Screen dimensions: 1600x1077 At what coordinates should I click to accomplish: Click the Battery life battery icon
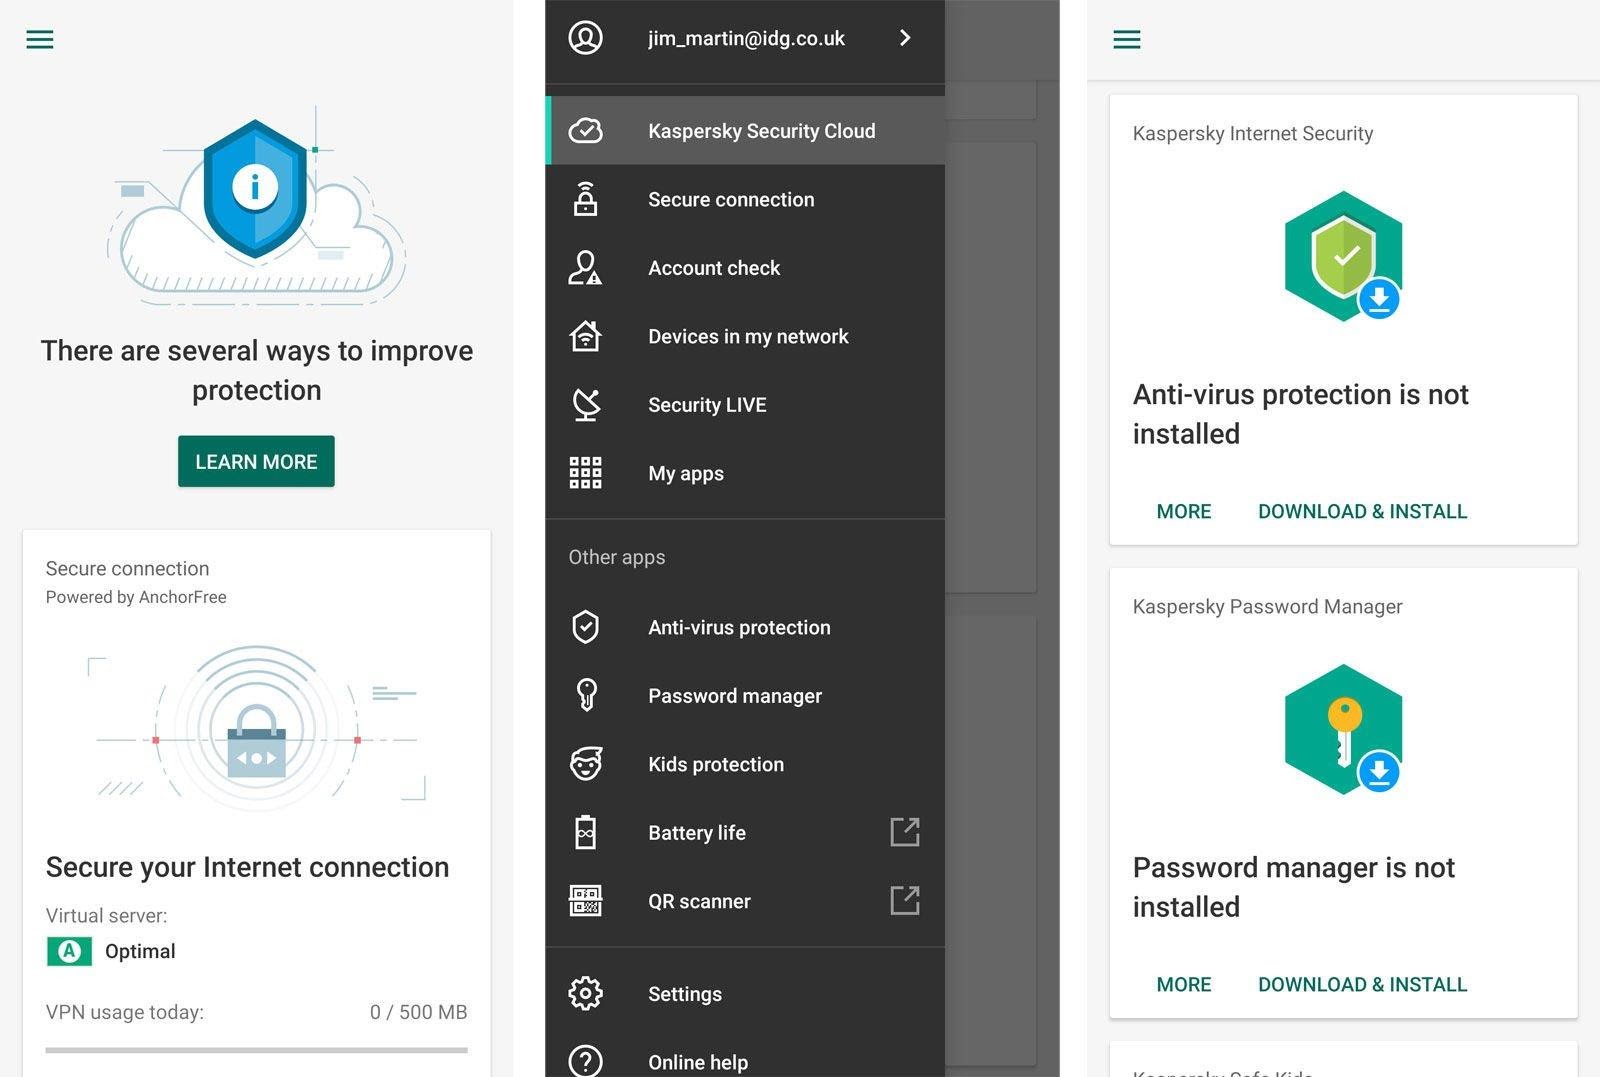click(586, 832)
